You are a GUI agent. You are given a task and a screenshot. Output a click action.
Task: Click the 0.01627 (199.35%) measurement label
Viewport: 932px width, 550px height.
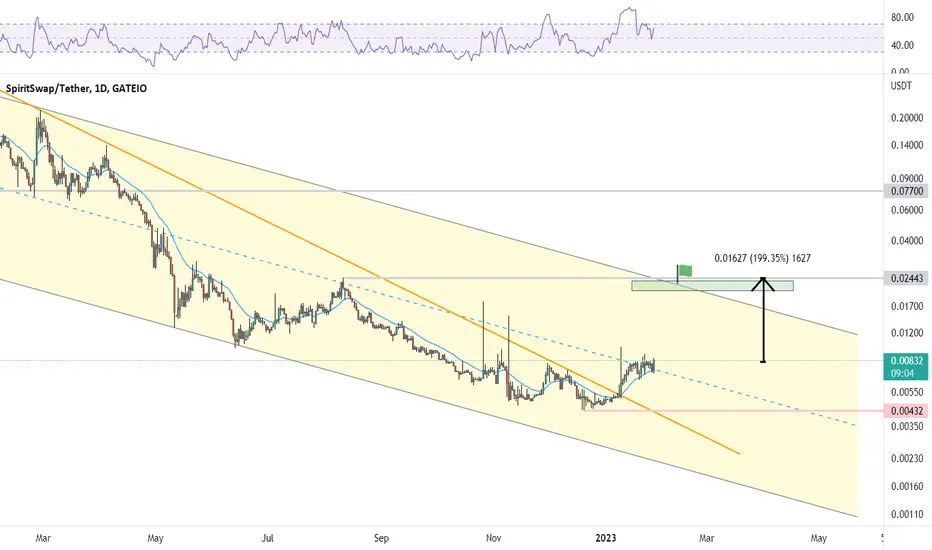(762, 258)
